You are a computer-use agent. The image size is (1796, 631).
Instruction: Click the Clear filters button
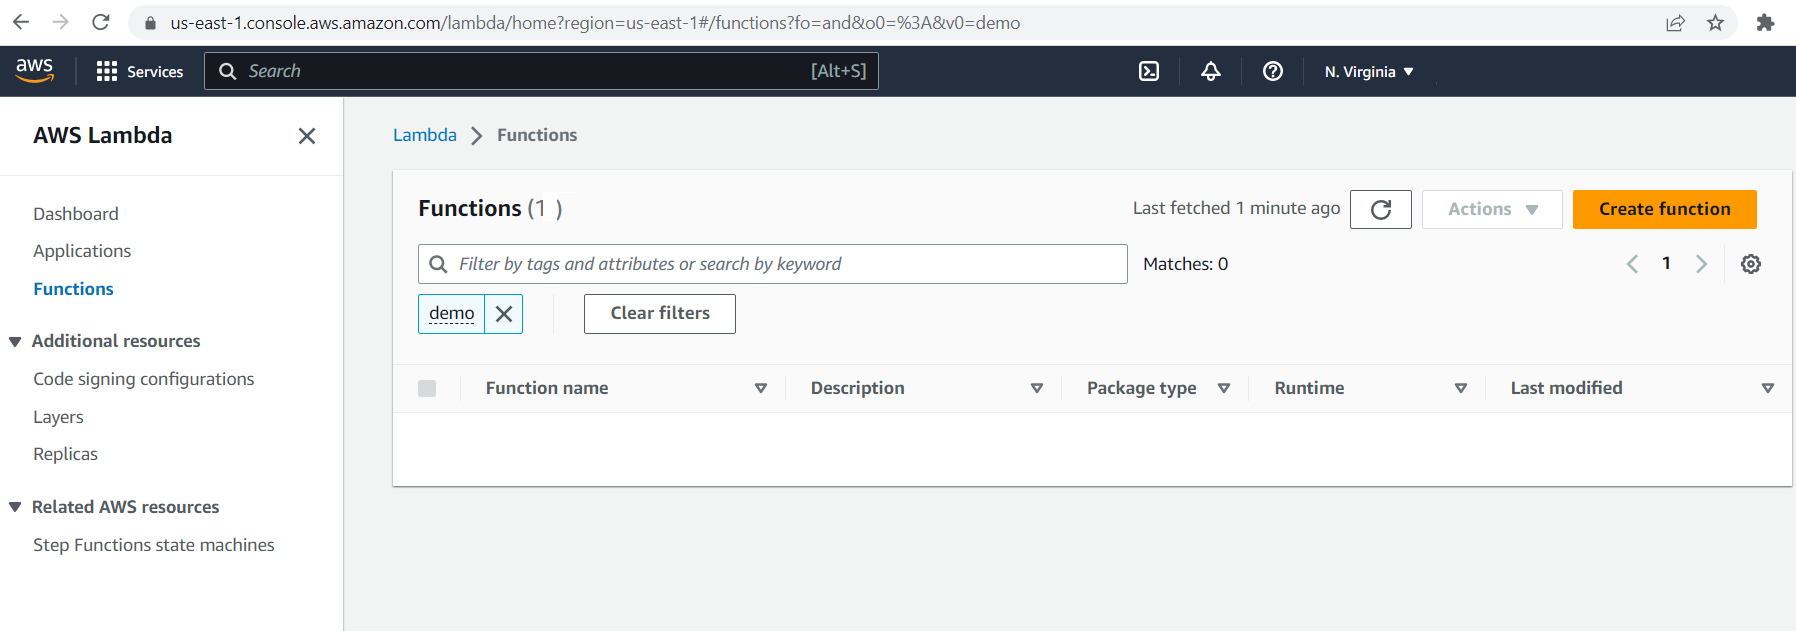coord(659,314)
